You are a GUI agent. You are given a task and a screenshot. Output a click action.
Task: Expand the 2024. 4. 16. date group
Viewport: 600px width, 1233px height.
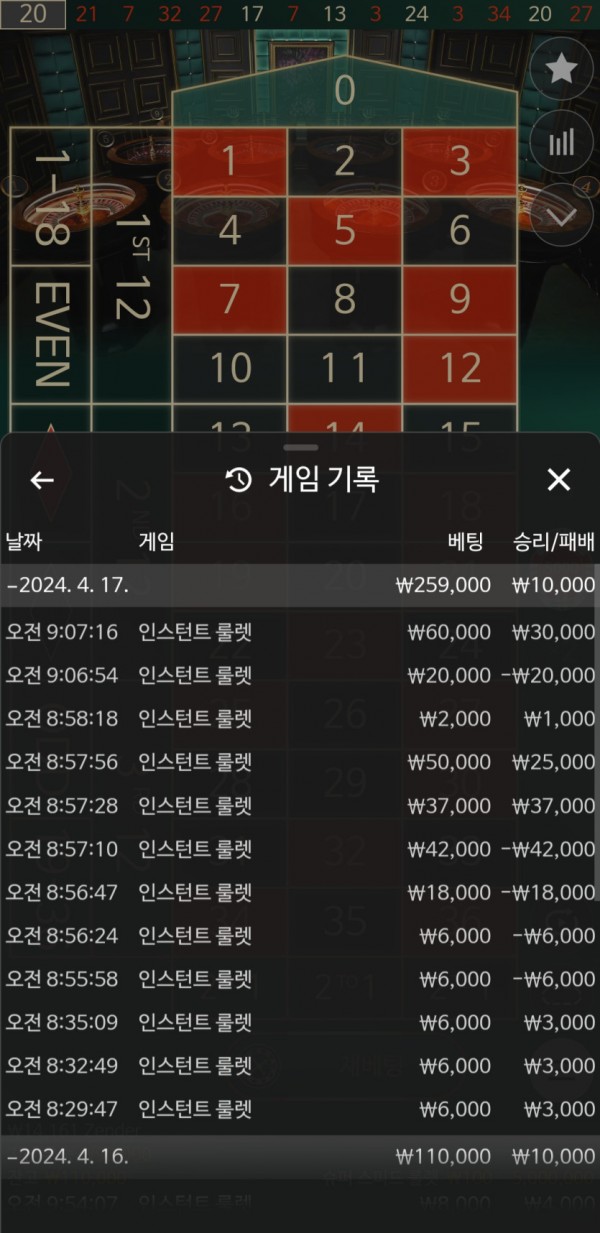click(300, 1157)
